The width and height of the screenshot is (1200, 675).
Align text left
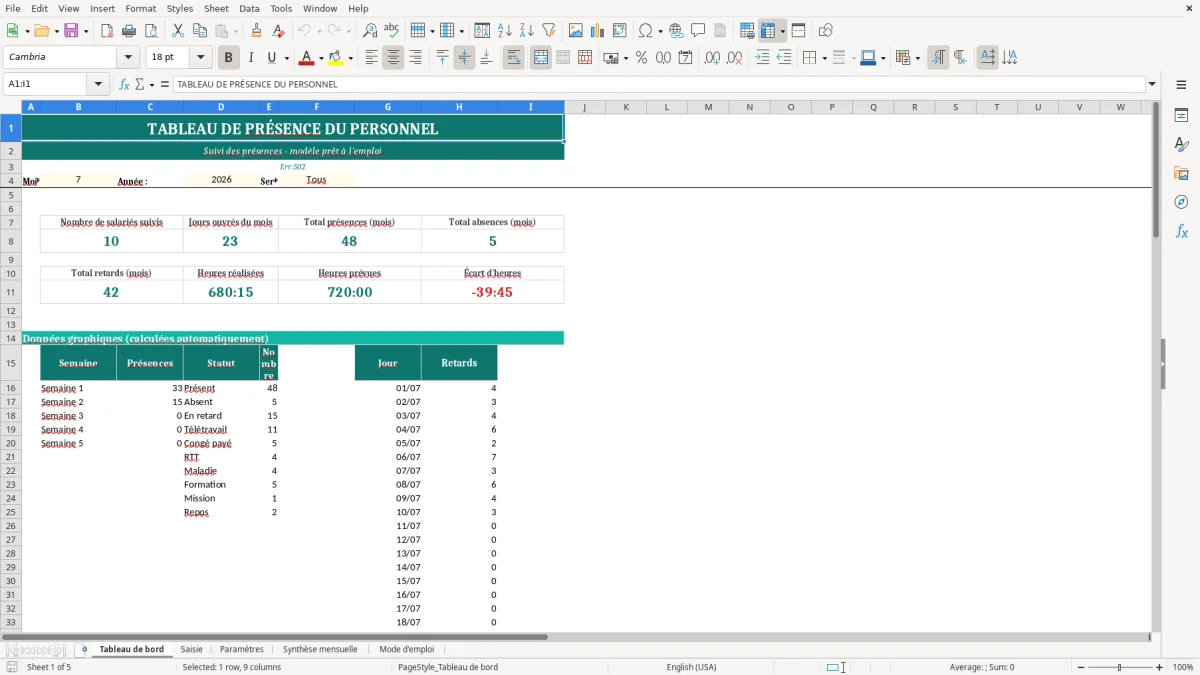372,58
